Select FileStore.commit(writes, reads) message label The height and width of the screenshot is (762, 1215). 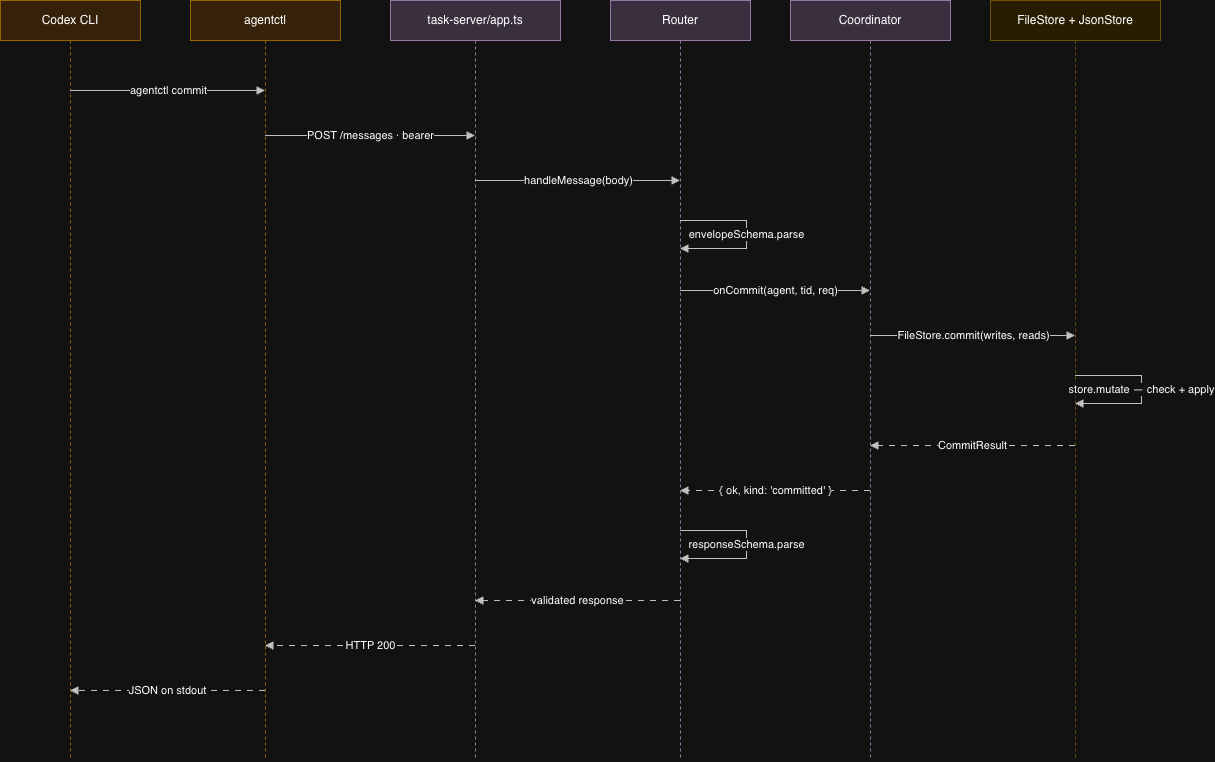[x=973, y=336]
